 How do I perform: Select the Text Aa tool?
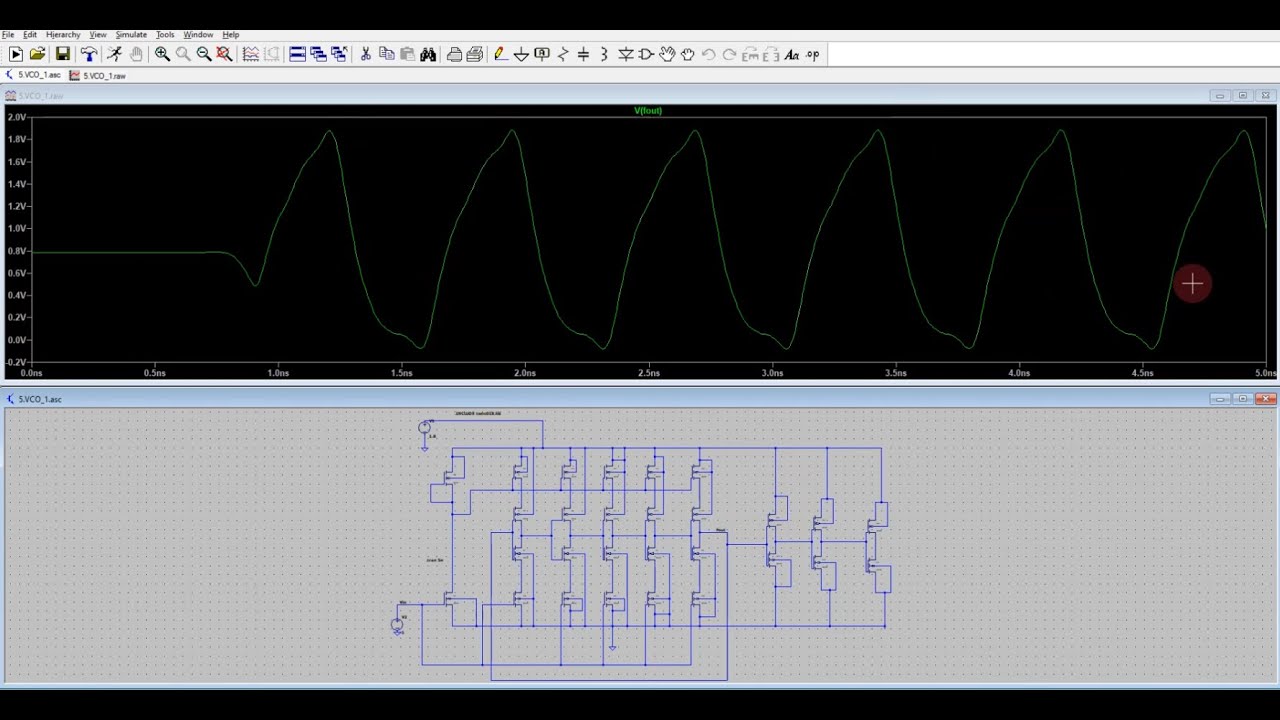click(792, 54)
